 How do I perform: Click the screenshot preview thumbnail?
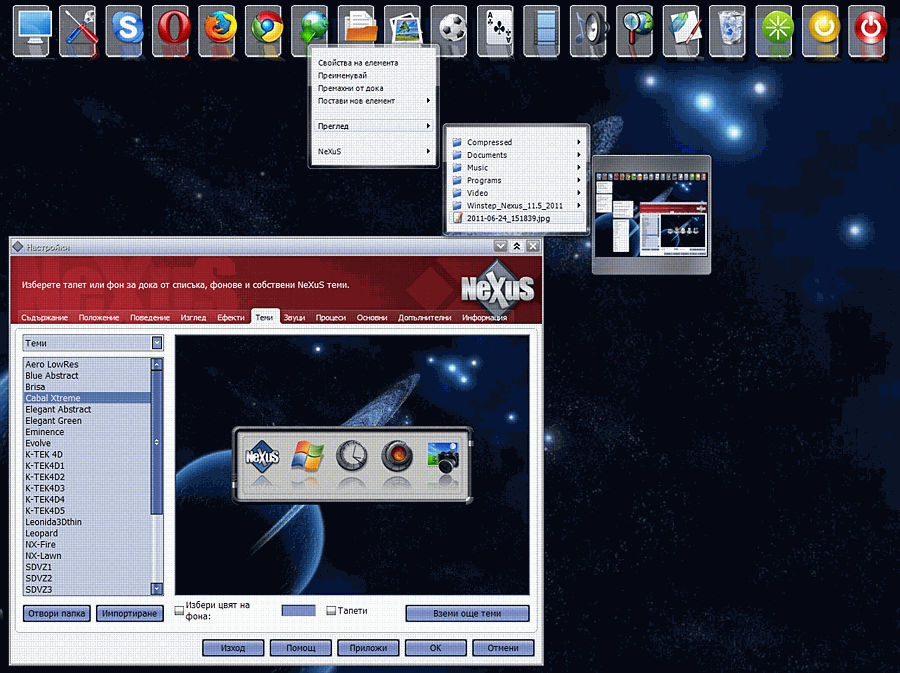(x=651, y=214)
